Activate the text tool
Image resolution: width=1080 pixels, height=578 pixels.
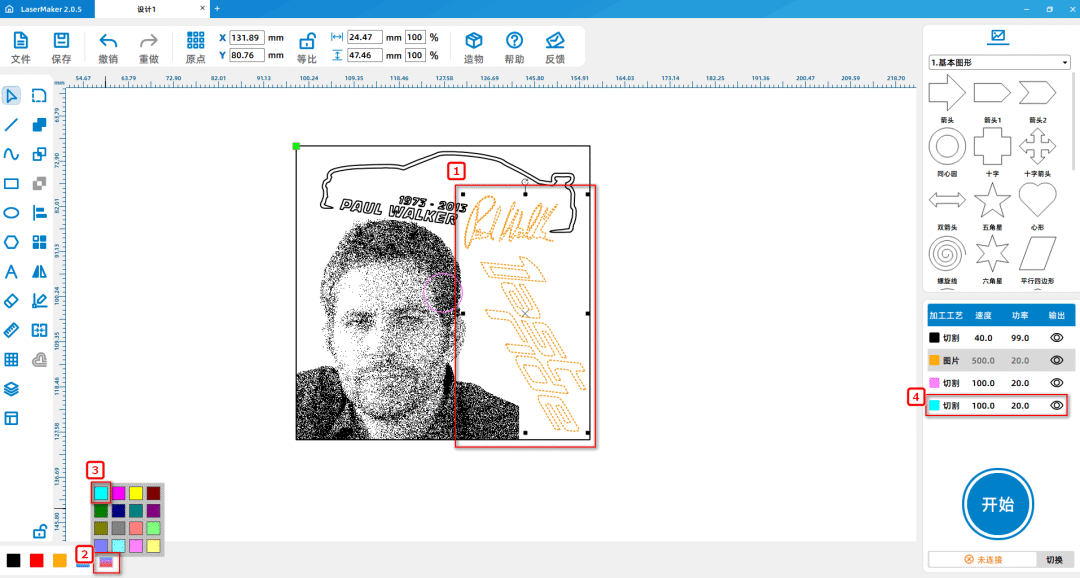coord(12,271)
